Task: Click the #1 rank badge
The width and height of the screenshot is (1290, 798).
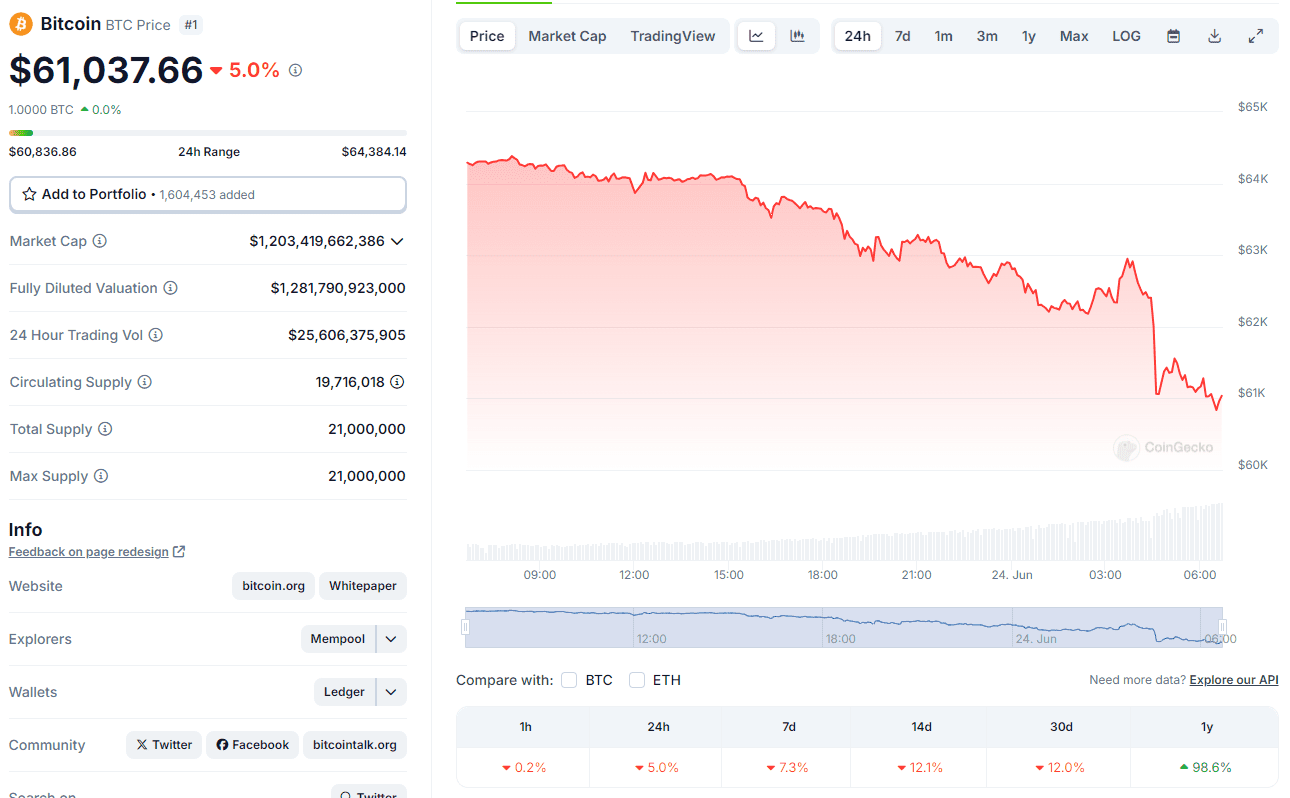Action: pyautogui.click(x=191, y=25)
